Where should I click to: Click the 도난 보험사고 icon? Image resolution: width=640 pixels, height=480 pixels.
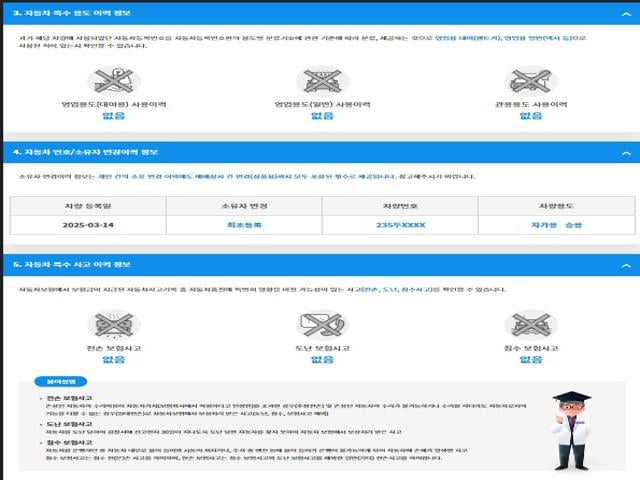coord(322,325)
